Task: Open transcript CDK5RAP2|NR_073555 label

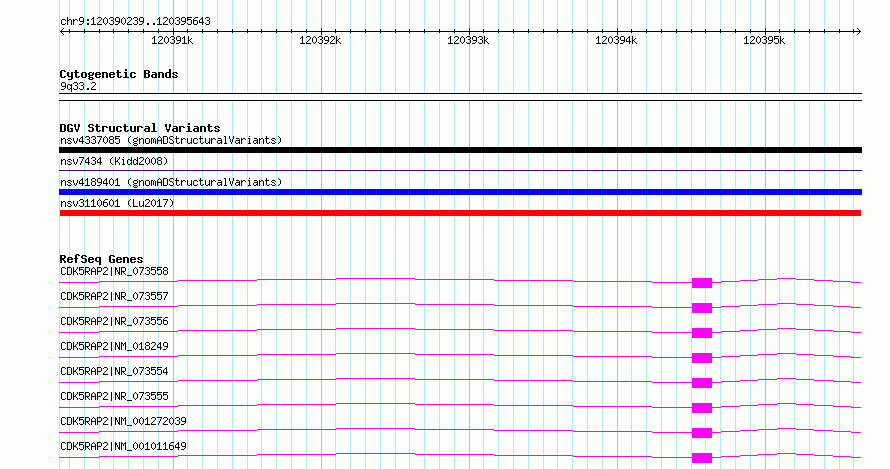Action: pyautogui.click(x=114, y=396)
